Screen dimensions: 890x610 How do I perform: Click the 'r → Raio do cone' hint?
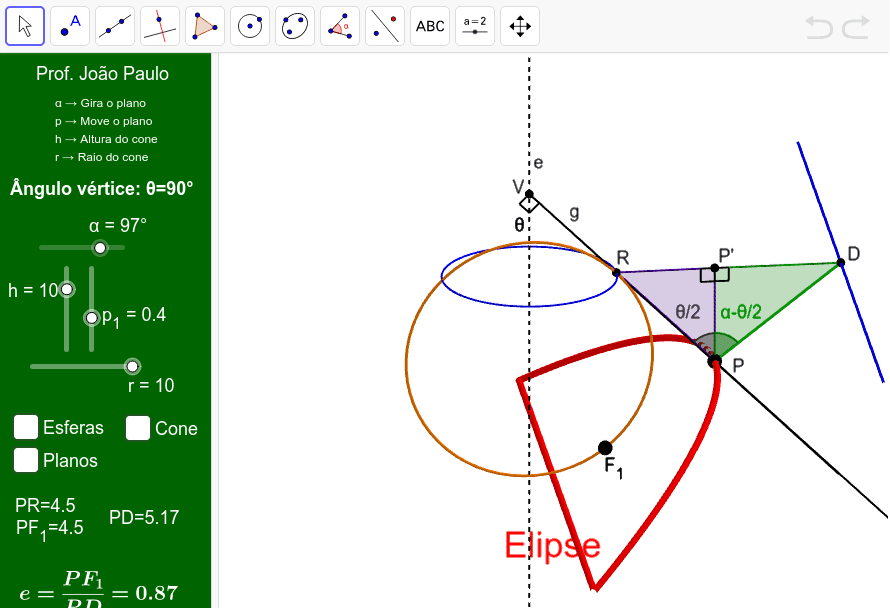point(102,157)
